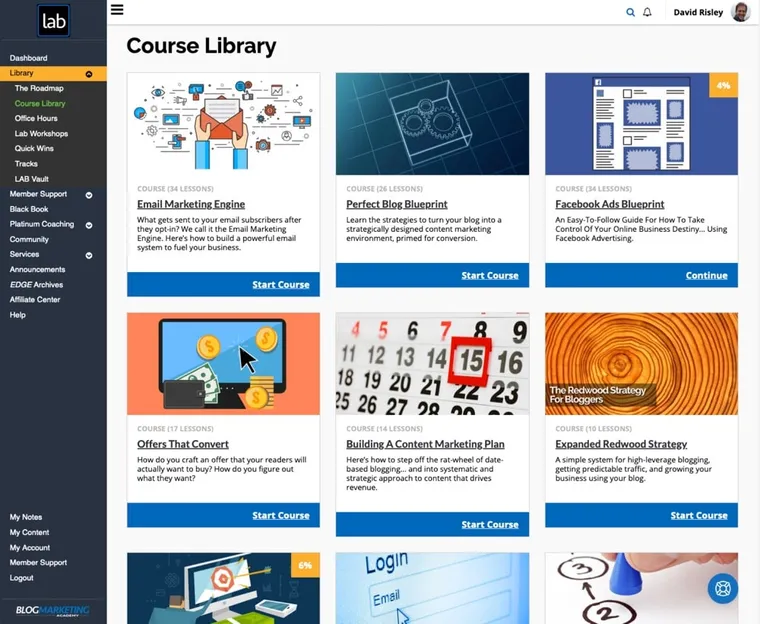Open Lab Workshops

[41, 133]
